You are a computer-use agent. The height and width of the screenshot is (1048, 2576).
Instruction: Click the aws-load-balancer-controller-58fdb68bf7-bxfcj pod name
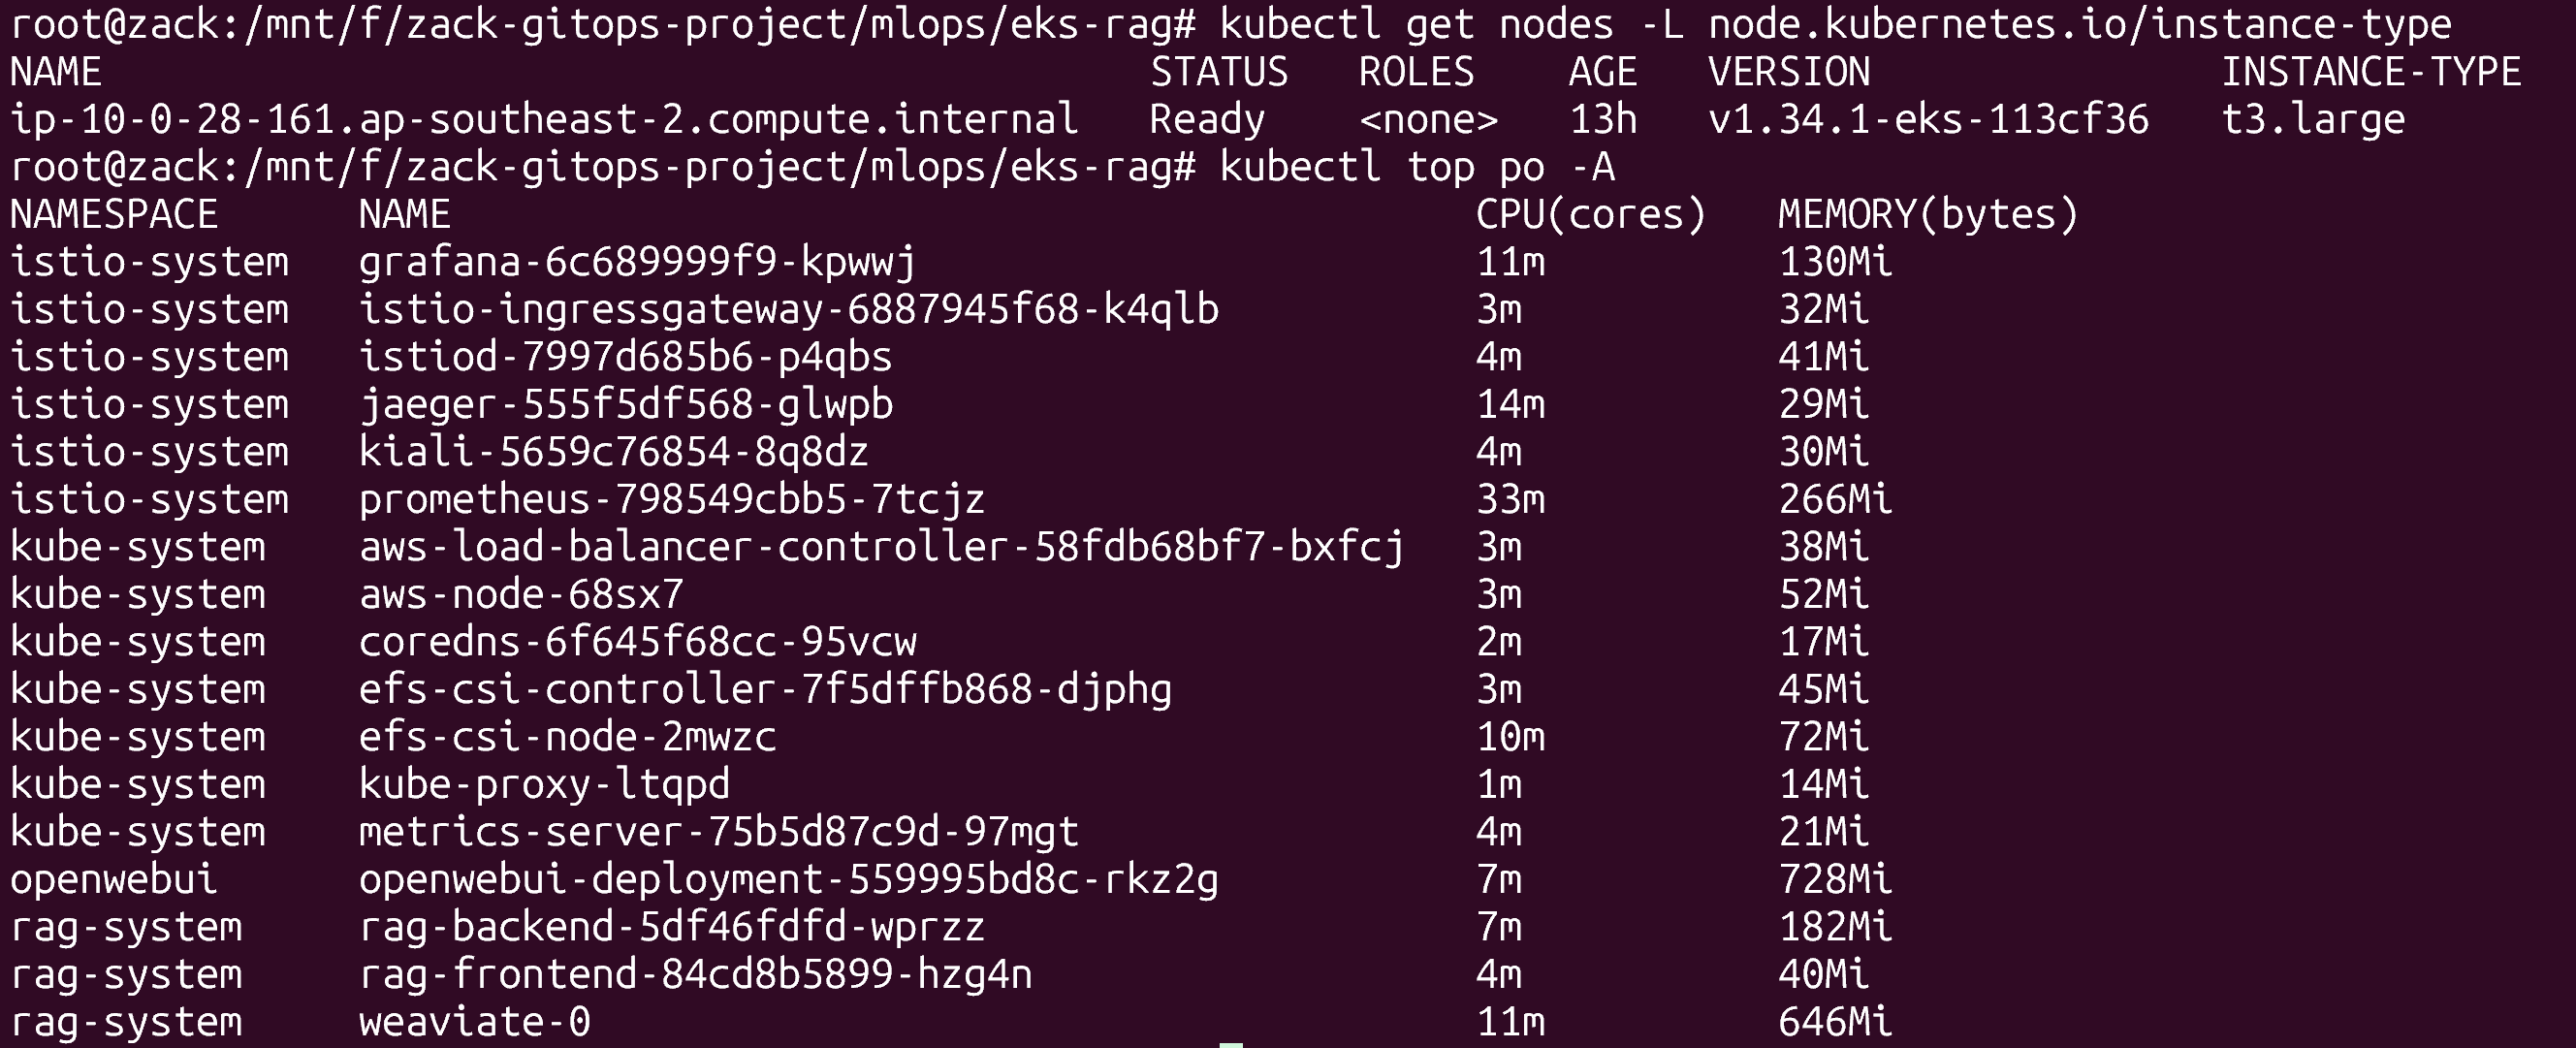(881, 547)
